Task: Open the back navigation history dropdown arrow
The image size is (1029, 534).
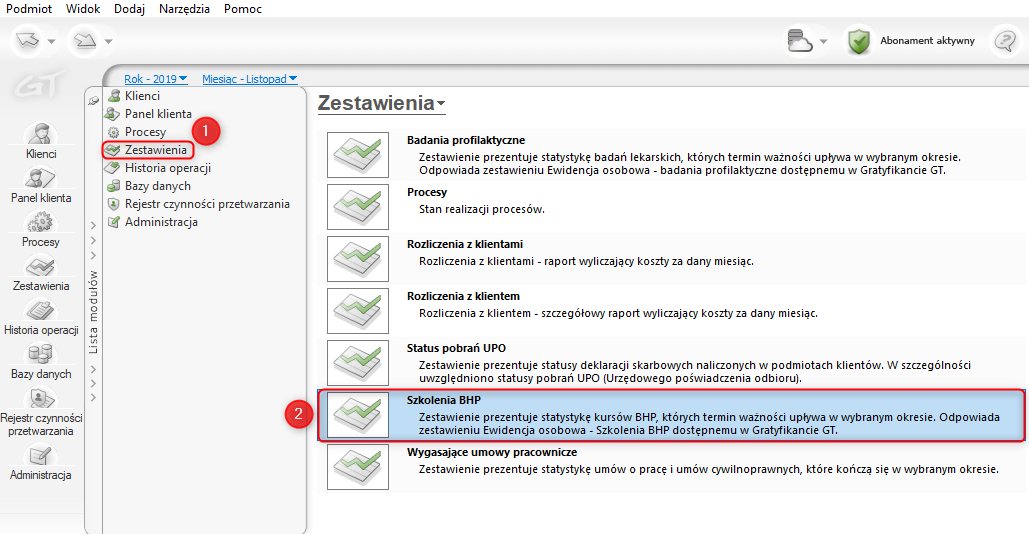Action: 51,41
